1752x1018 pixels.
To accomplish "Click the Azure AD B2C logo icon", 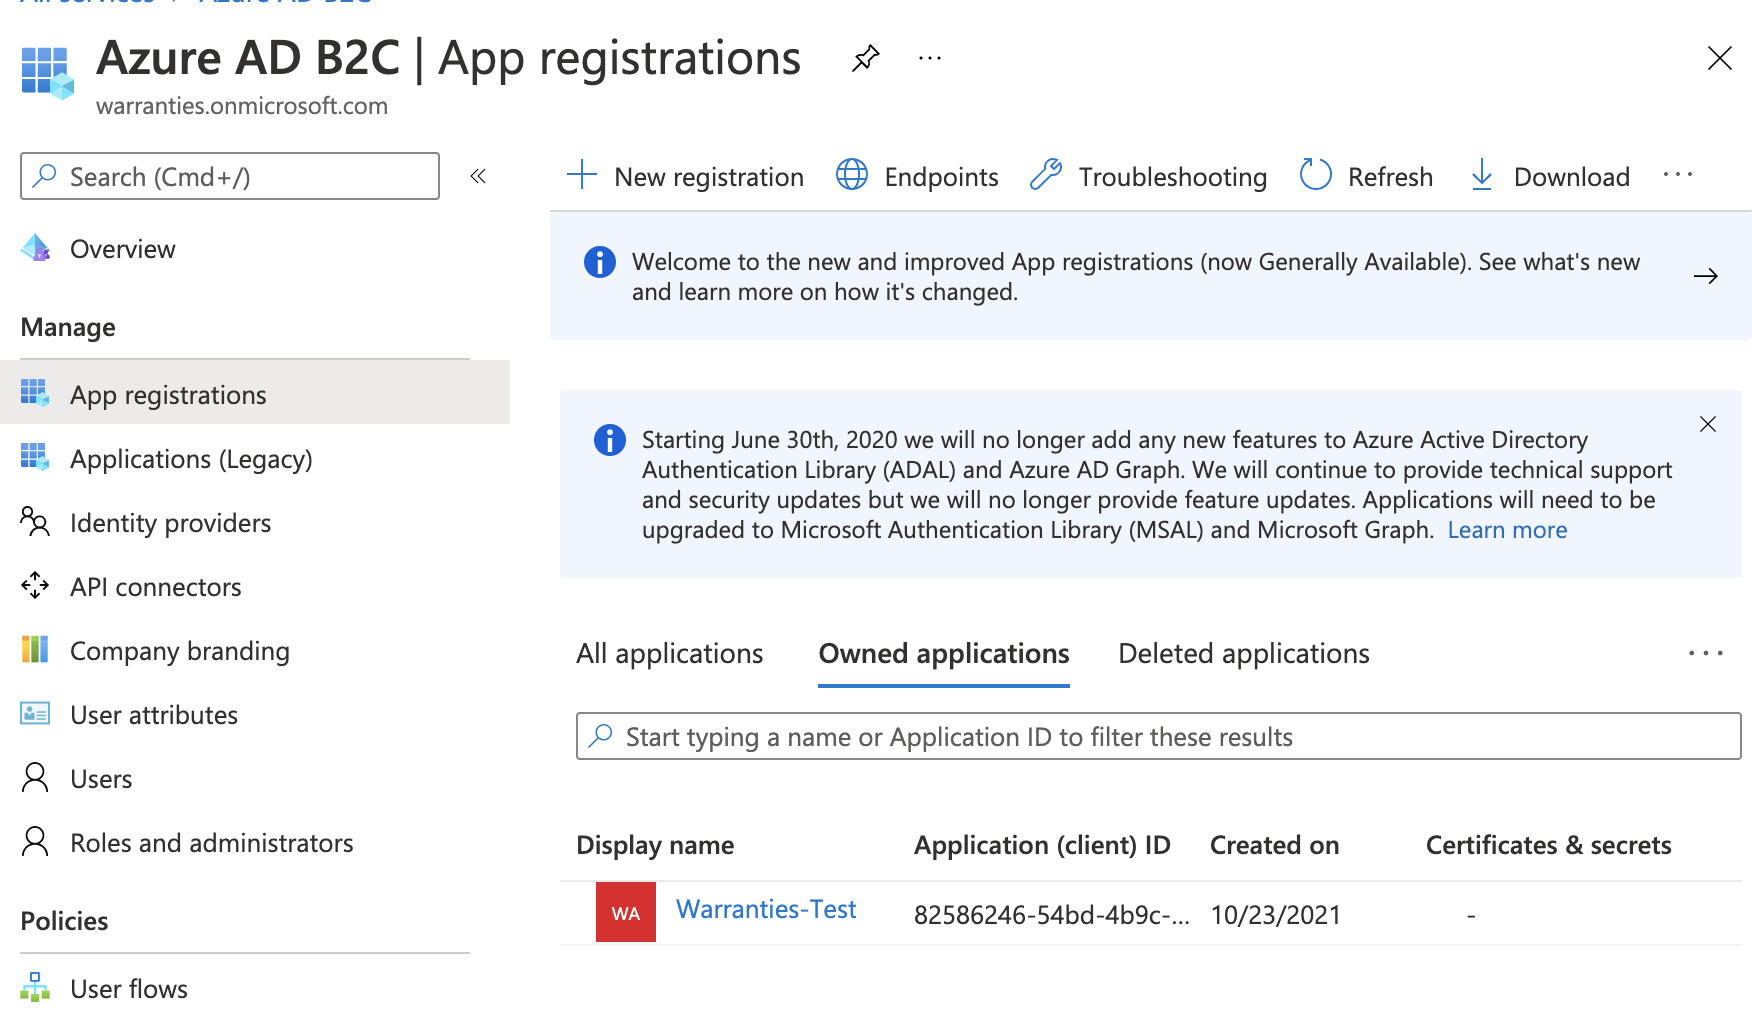I will 48,73.
